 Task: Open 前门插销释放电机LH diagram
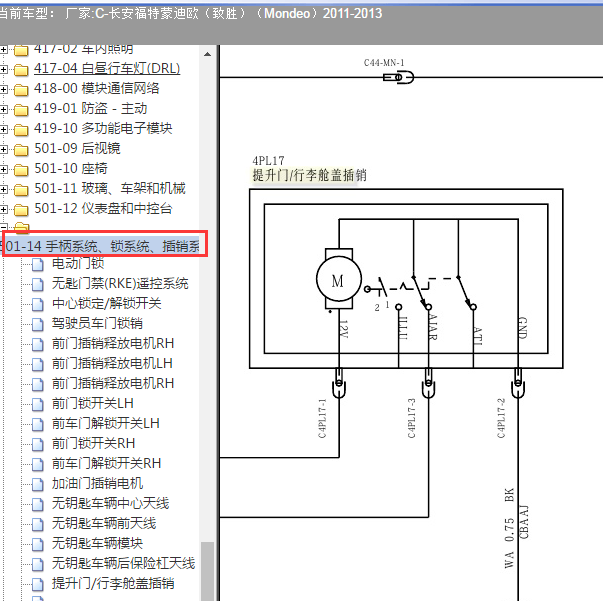112,364
